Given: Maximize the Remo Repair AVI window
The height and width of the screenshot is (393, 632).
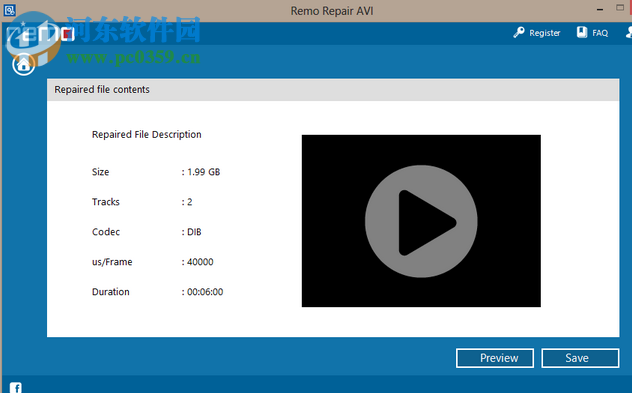Looking at the screenshot, I should [x=620, y=8].
